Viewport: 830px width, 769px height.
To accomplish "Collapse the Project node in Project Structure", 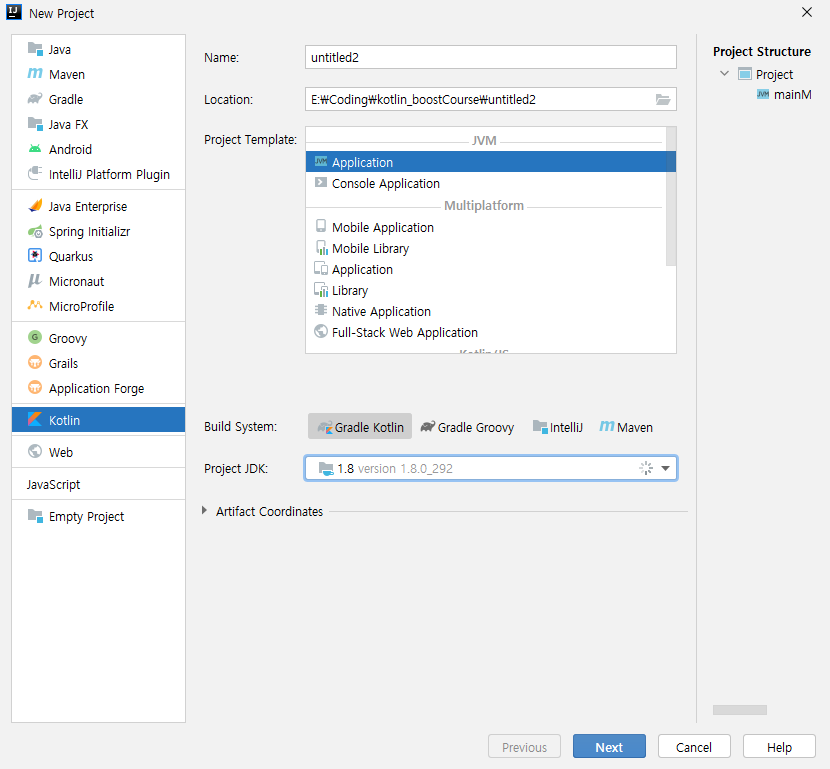I will click(724, 74).
